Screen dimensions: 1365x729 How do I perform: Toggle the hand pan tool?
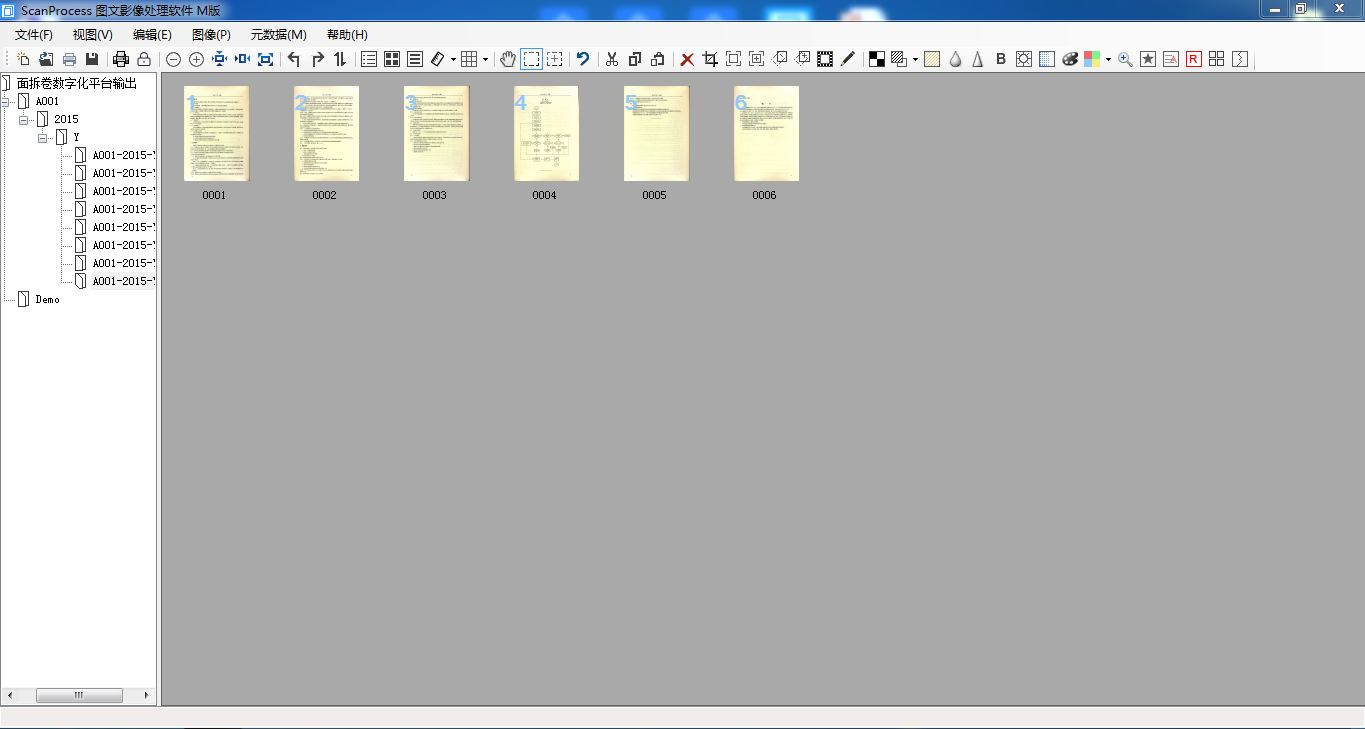pyautogui.click(x=508, y=59)
